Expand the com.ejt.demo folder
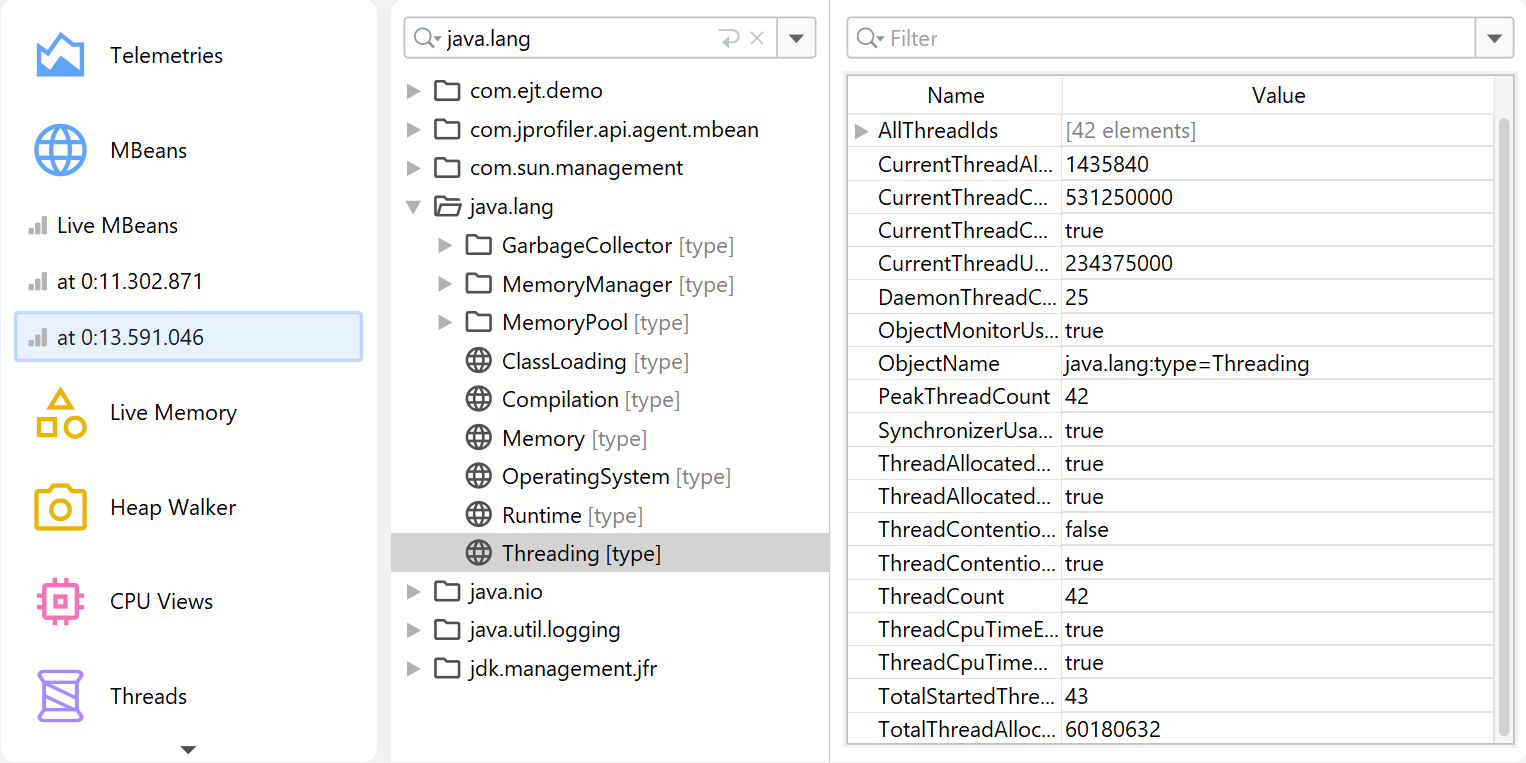Screen dimensions: 1526x763 (x=413, y=92)
